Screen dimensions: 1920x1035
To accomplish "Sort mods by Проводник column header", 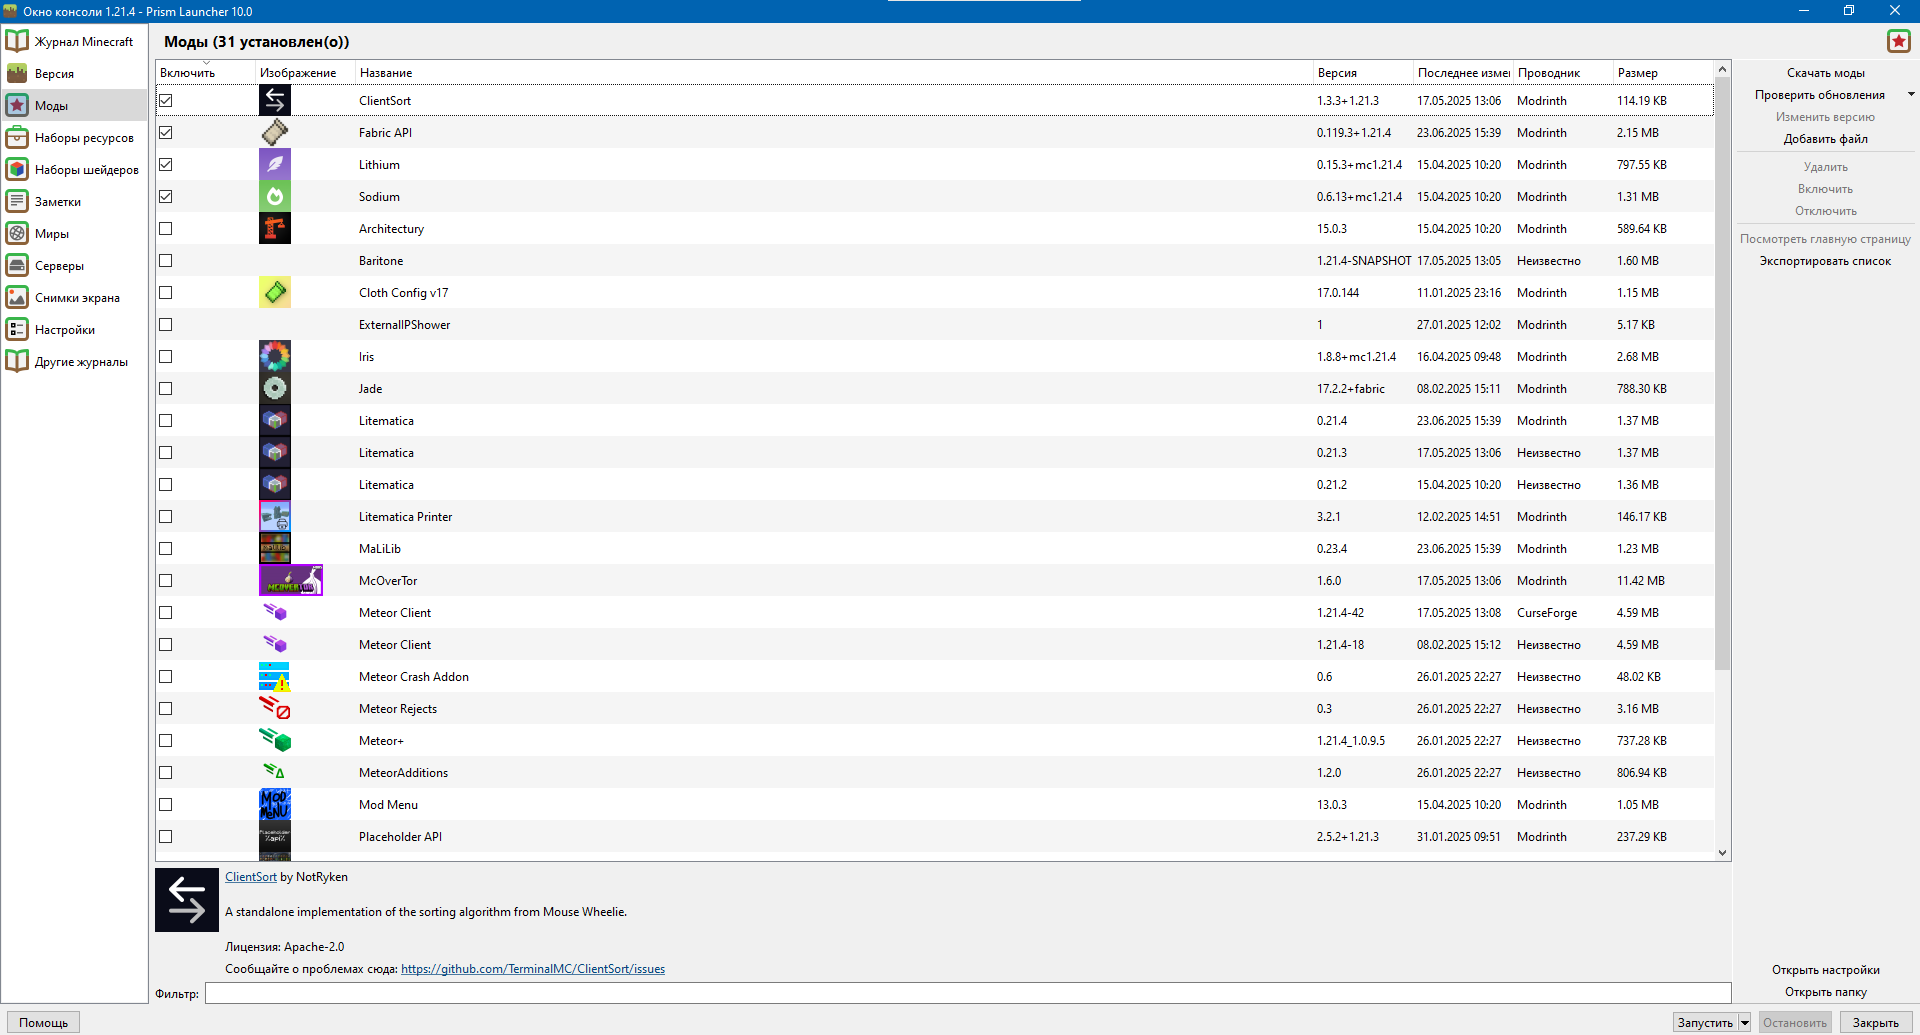I will click(1564, 72).
